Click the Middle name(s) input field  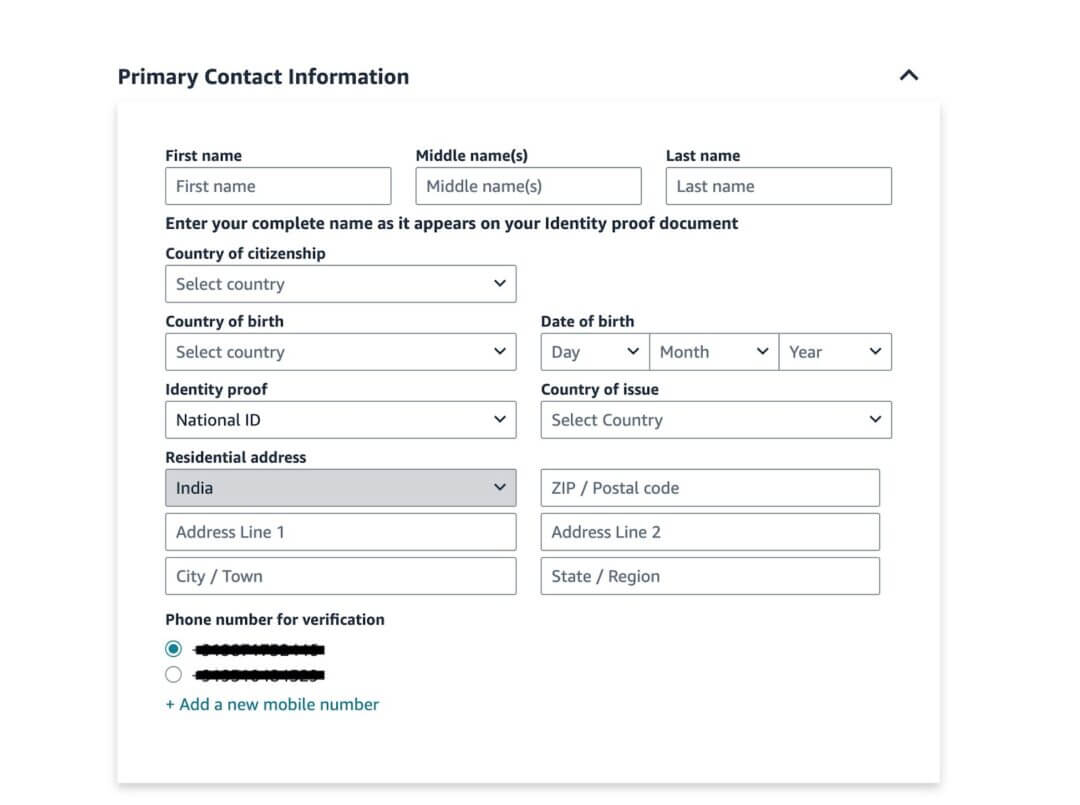point(528,186)
